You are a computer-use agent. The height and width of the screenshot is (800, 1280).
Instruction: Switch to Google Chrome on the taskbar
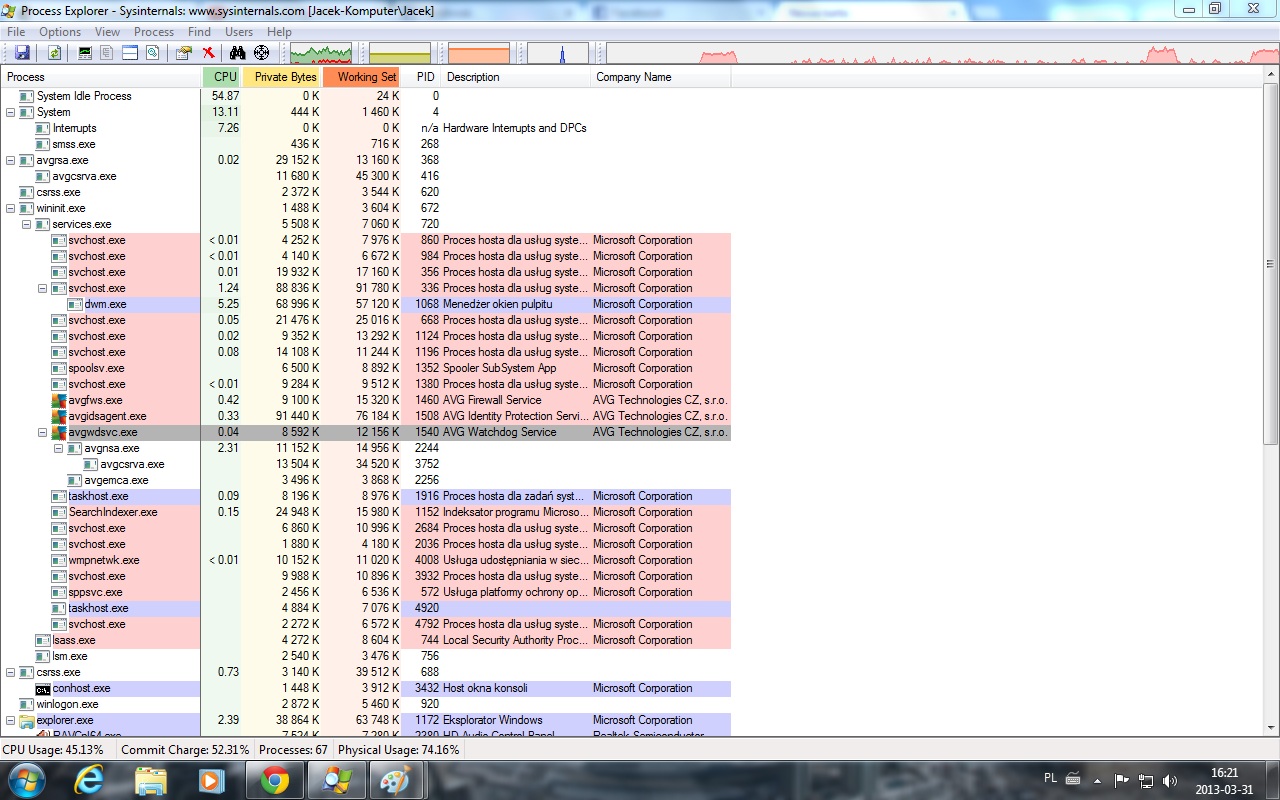point(275,779)
